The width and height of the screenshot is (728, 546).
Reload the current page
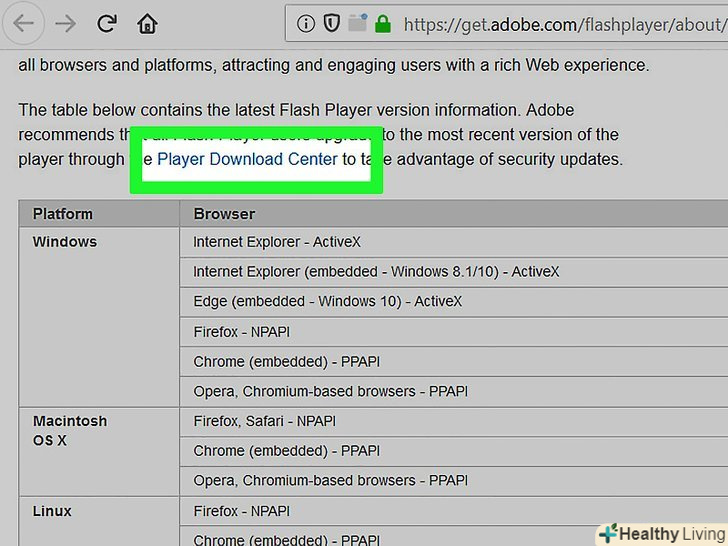(x=108, y=23)
